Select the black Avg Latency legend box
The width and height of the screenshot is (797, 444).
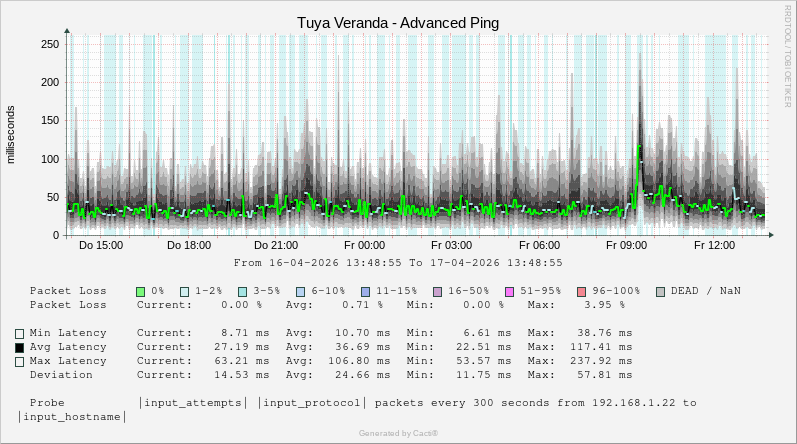[x=19, y=347]
